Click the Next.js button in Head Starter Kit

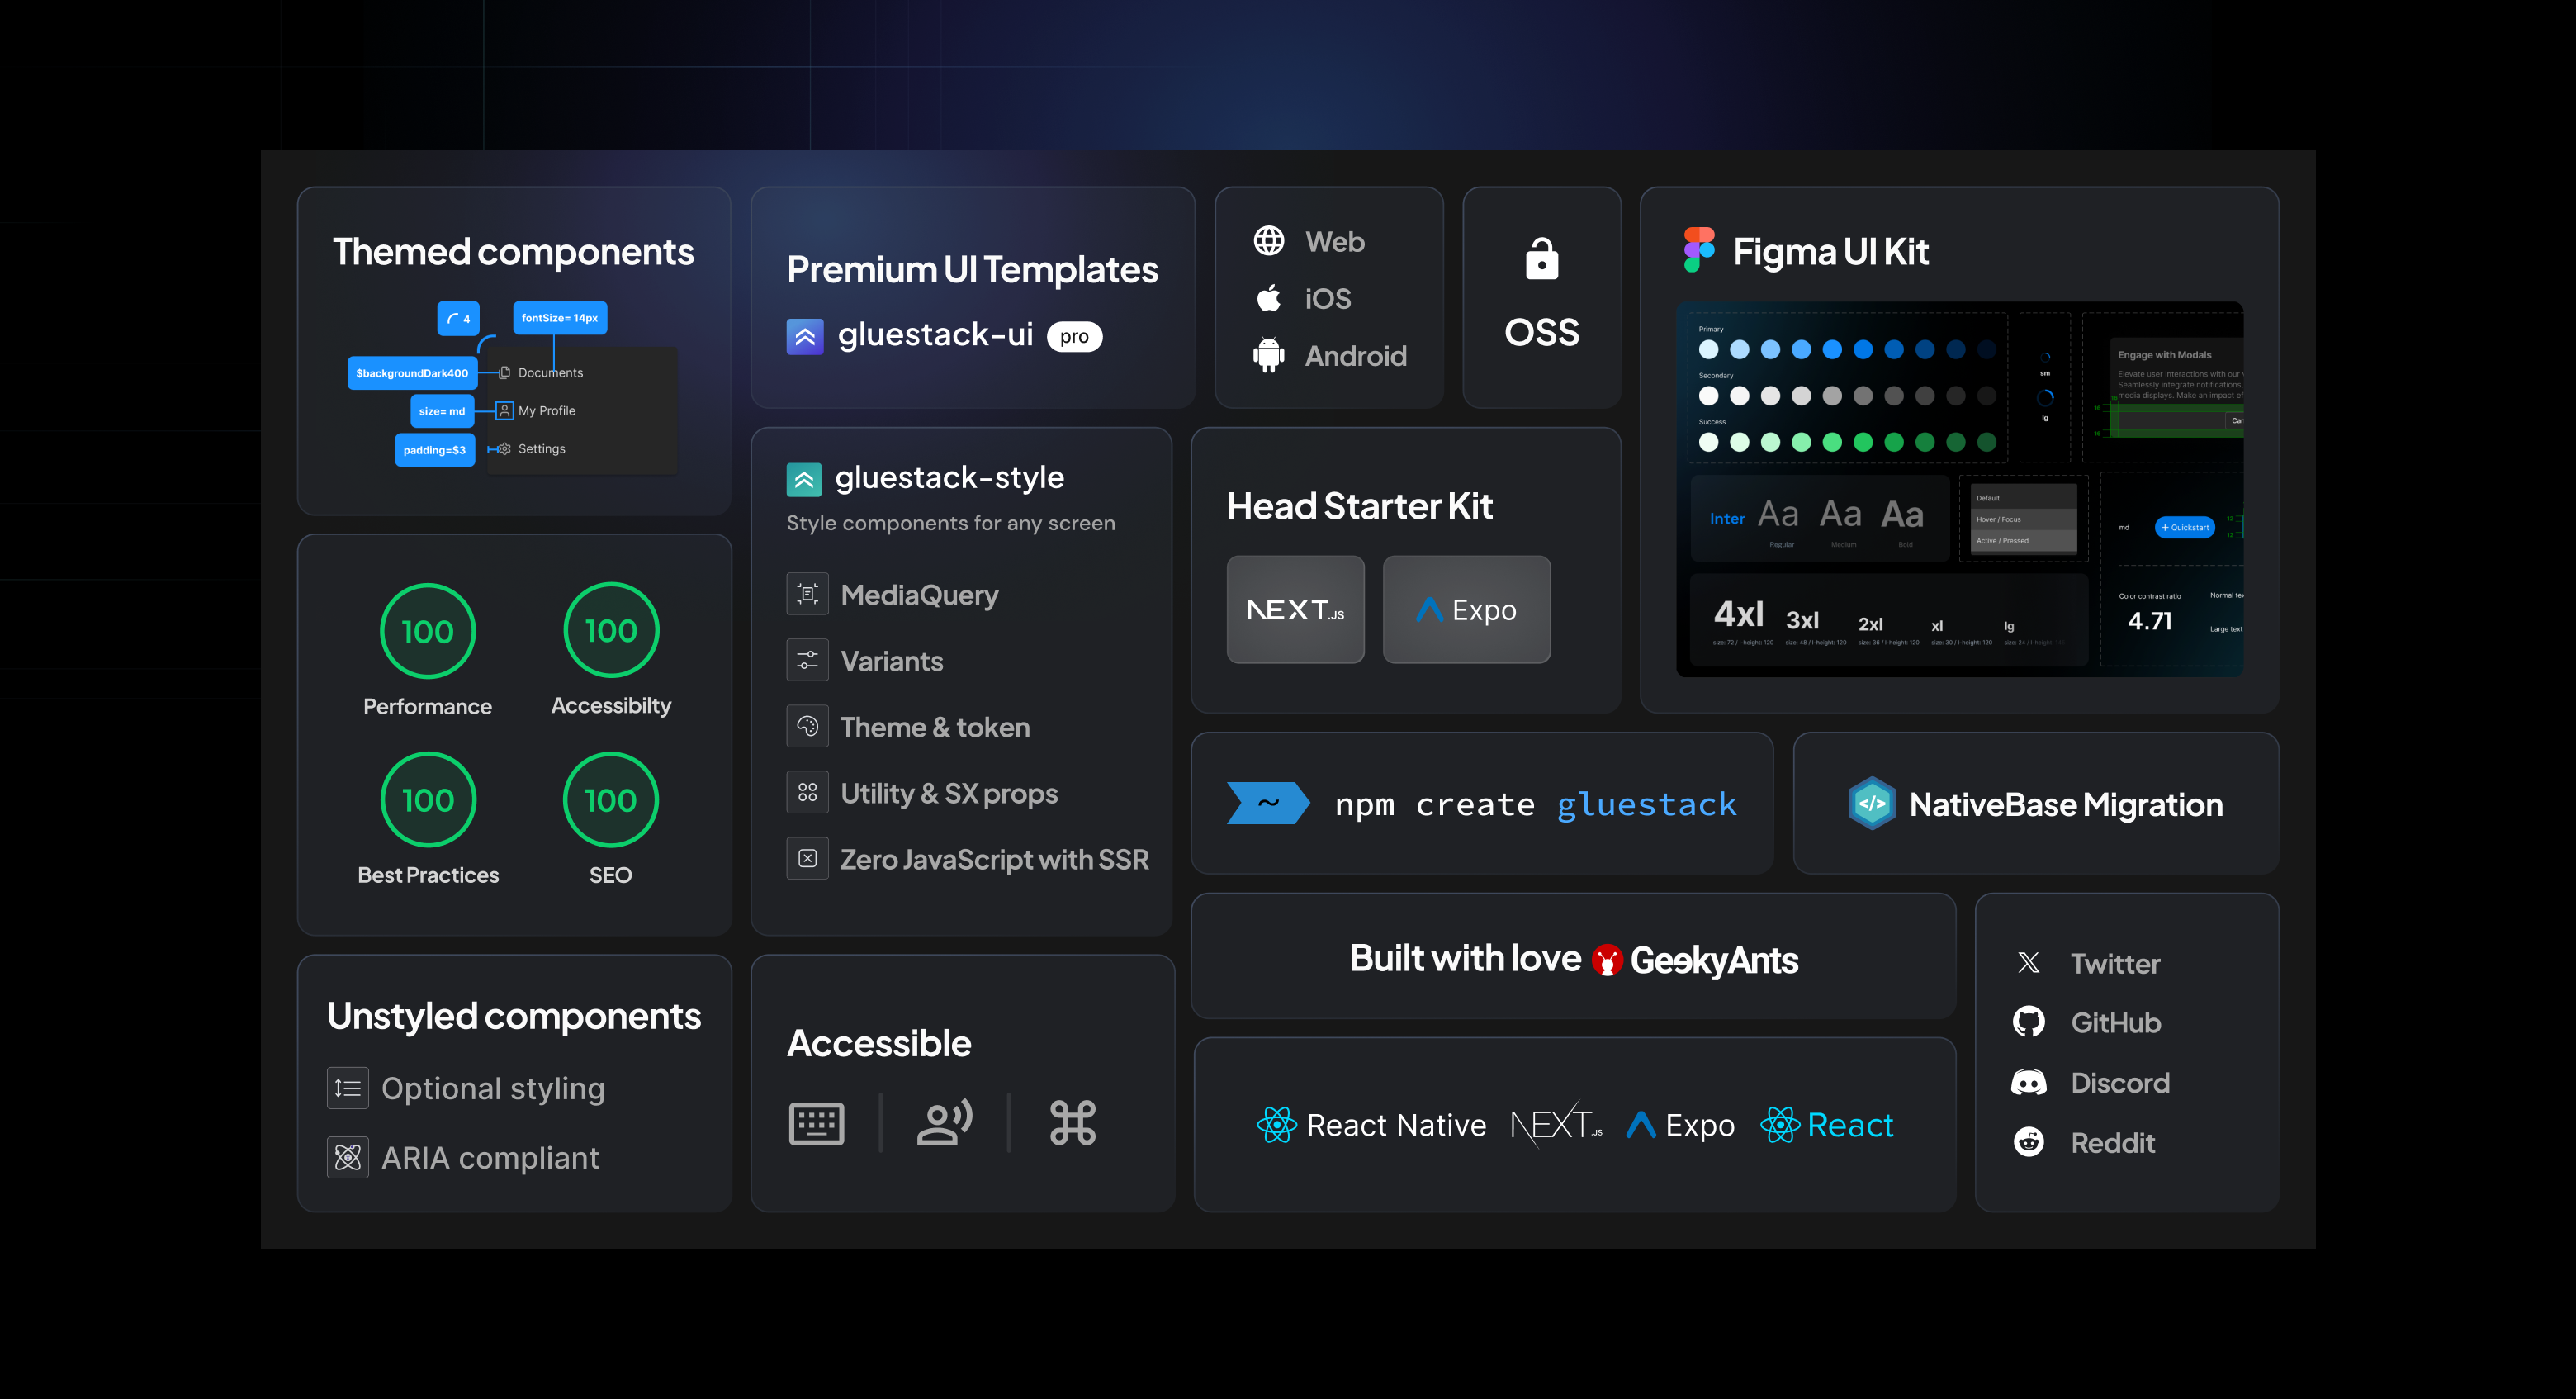pos(1295,609)
